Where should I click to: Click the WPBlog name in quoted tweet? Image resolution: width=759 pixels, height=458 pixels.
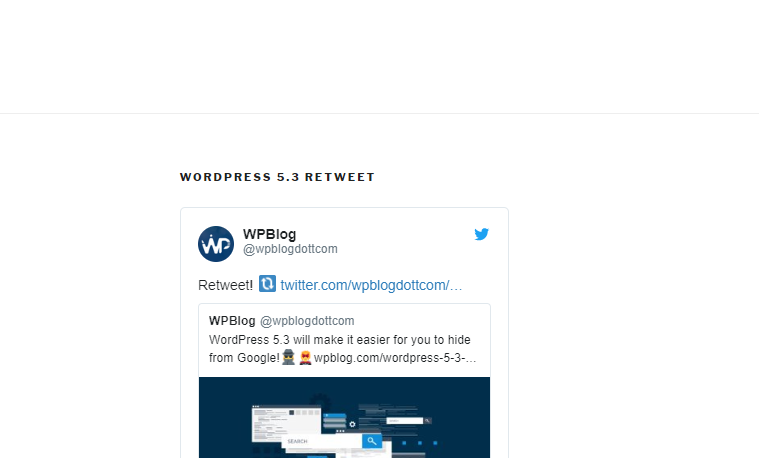coord(232,321)
